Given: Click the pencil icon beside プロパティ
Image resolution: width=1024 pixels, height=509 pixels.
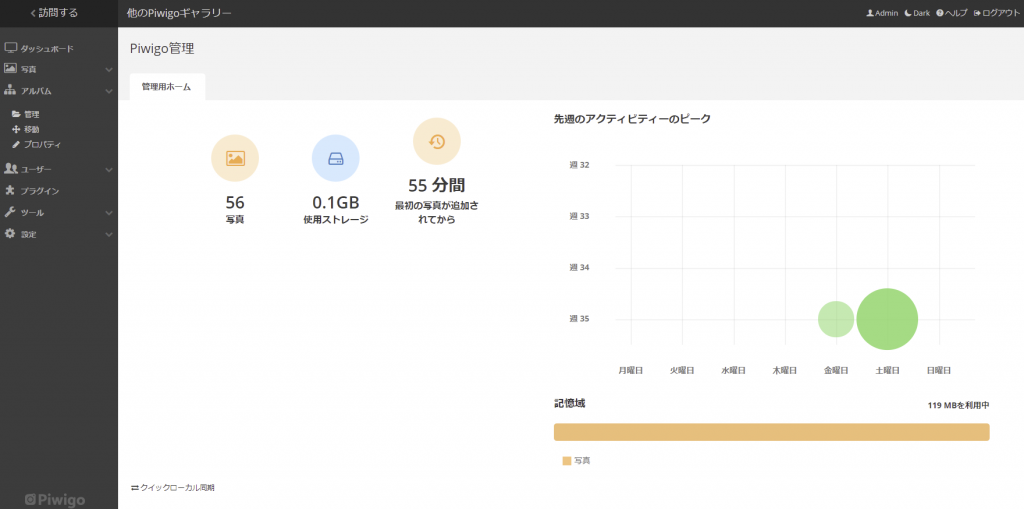Looking at the screenshot, I should (16, 144).
